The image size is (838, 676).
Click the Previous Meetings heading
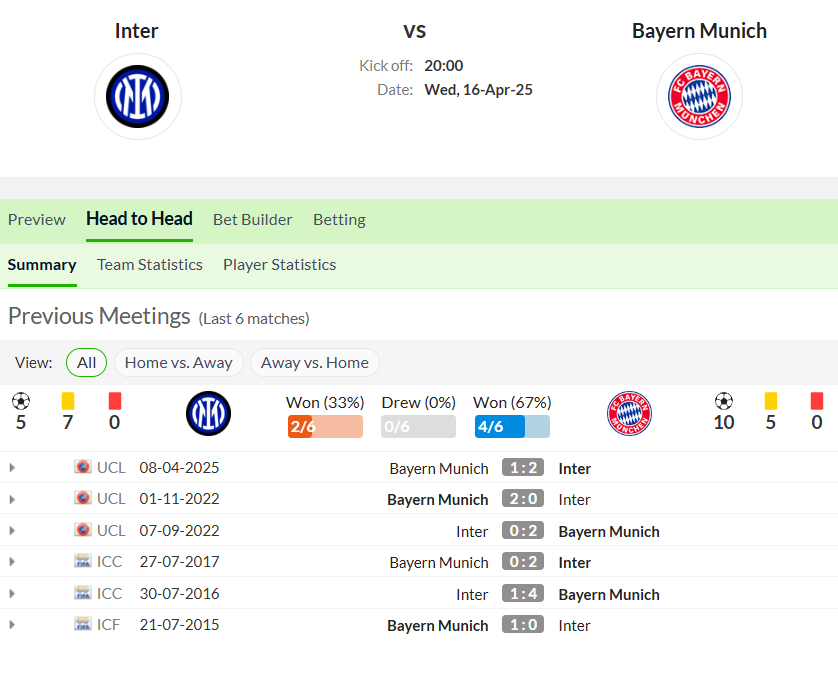pyautogui.click(x=99, y=316)
